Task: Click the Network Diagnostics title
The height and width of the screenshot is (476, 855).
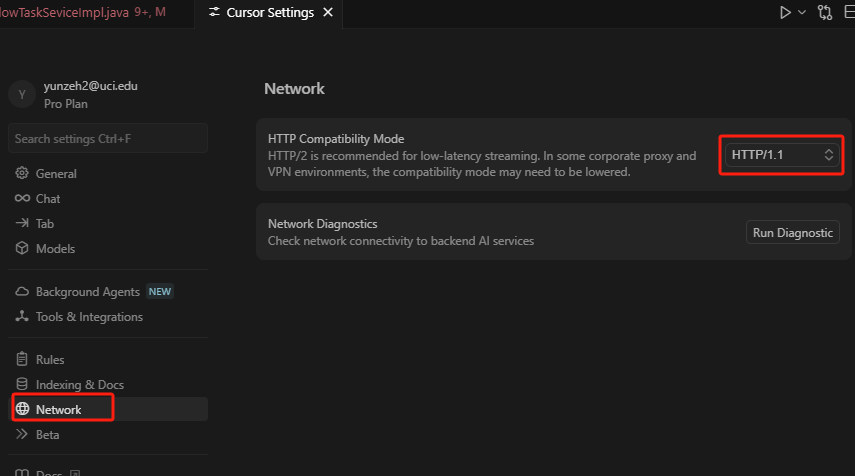Action: tap(322, 224)
